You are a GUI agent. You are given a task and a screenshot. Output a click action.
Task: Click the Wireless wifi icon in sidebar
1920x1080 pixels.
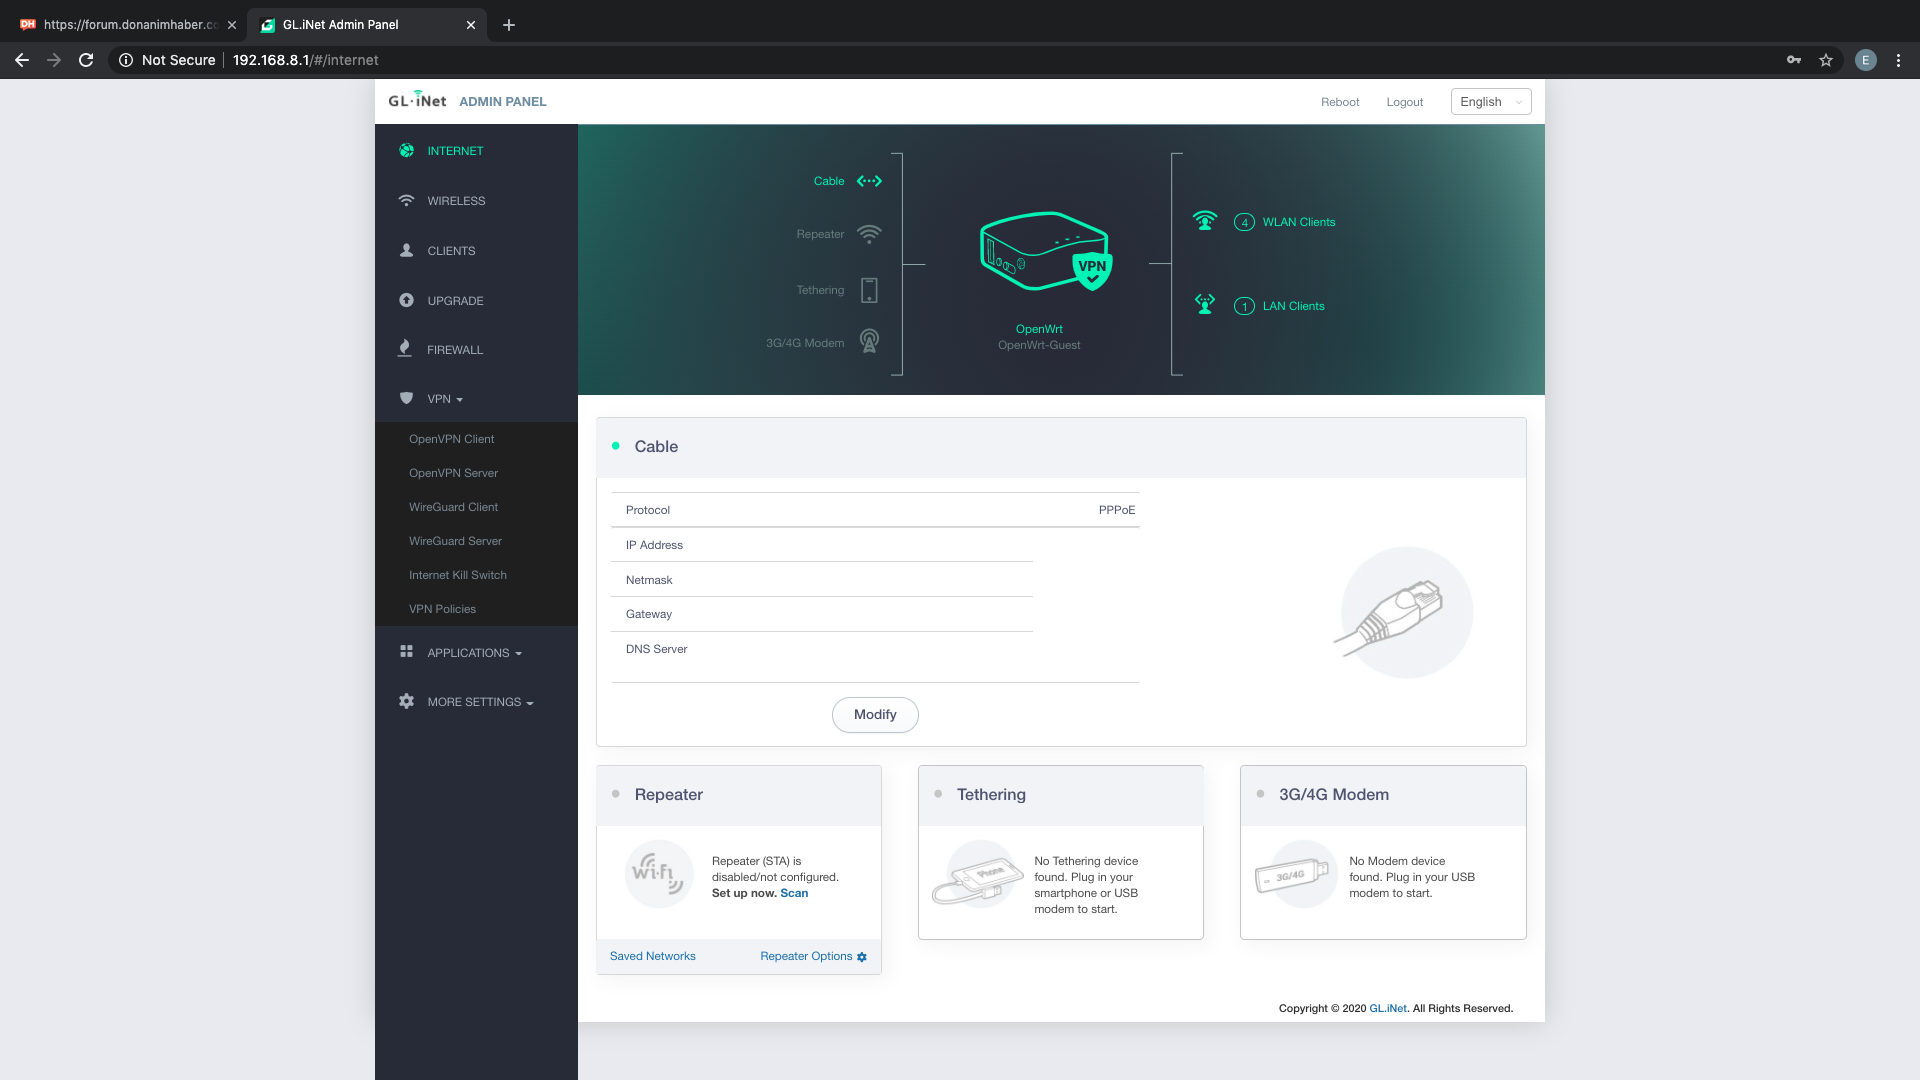click(406, 201)
